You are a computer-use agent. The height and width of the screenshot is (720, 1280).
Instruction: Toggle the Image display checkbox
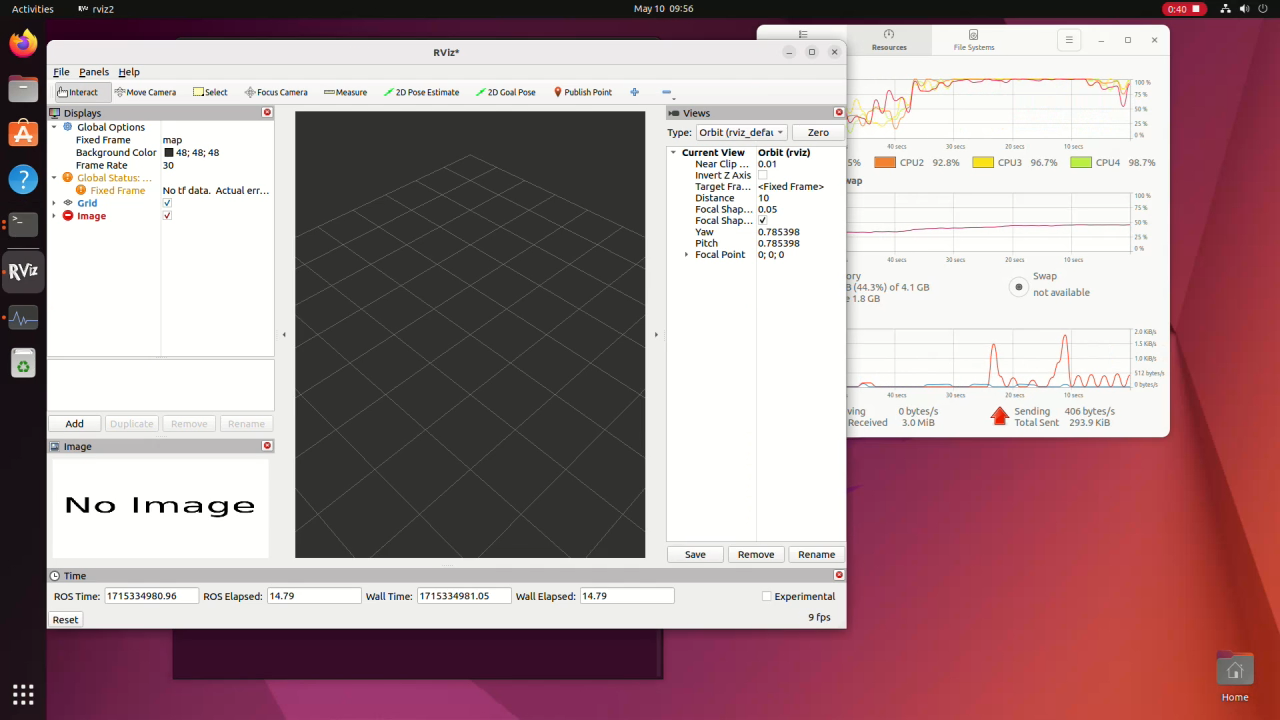pos(167,216)
